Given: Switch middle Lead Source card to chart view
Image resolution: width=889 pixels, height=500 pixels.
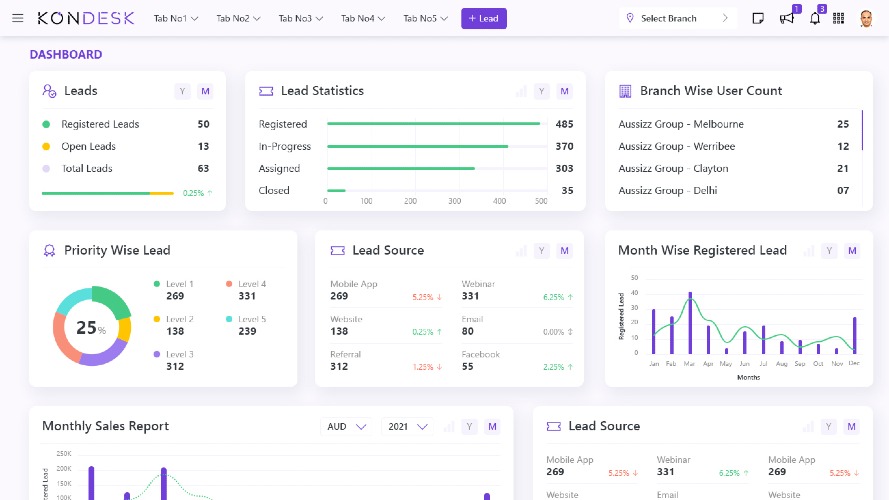Looking at the screenshot, I should (521, 251).
